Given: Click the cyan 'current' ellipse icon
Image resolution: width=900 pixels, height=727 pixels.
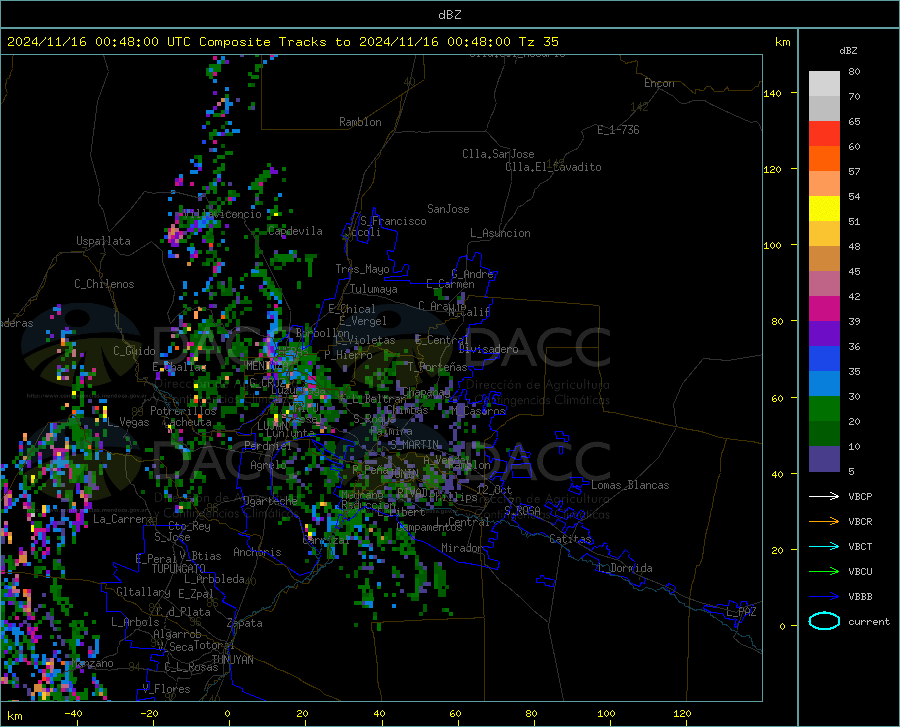Looking at the screenshot, I should pos(824,621).
